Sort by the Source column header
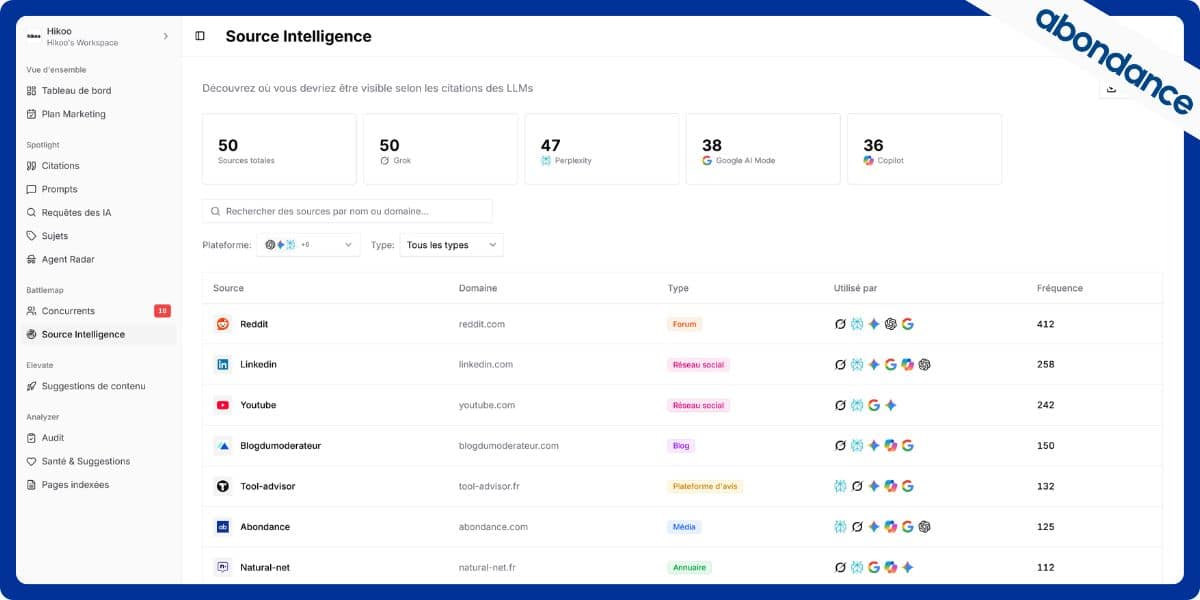Screen dimensions: 1200x600 click(x=228, y=288)
